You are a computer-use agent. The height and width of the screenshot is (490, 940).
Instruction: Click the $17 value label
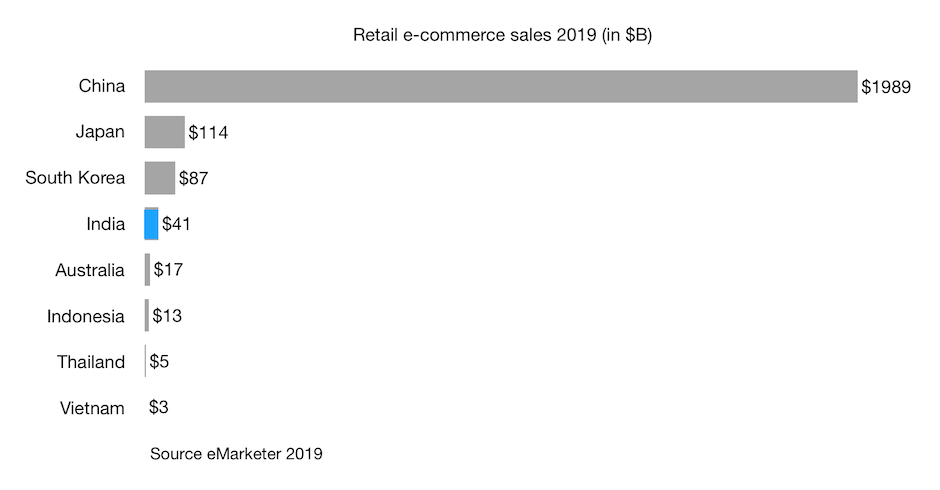tap(168, 269)
